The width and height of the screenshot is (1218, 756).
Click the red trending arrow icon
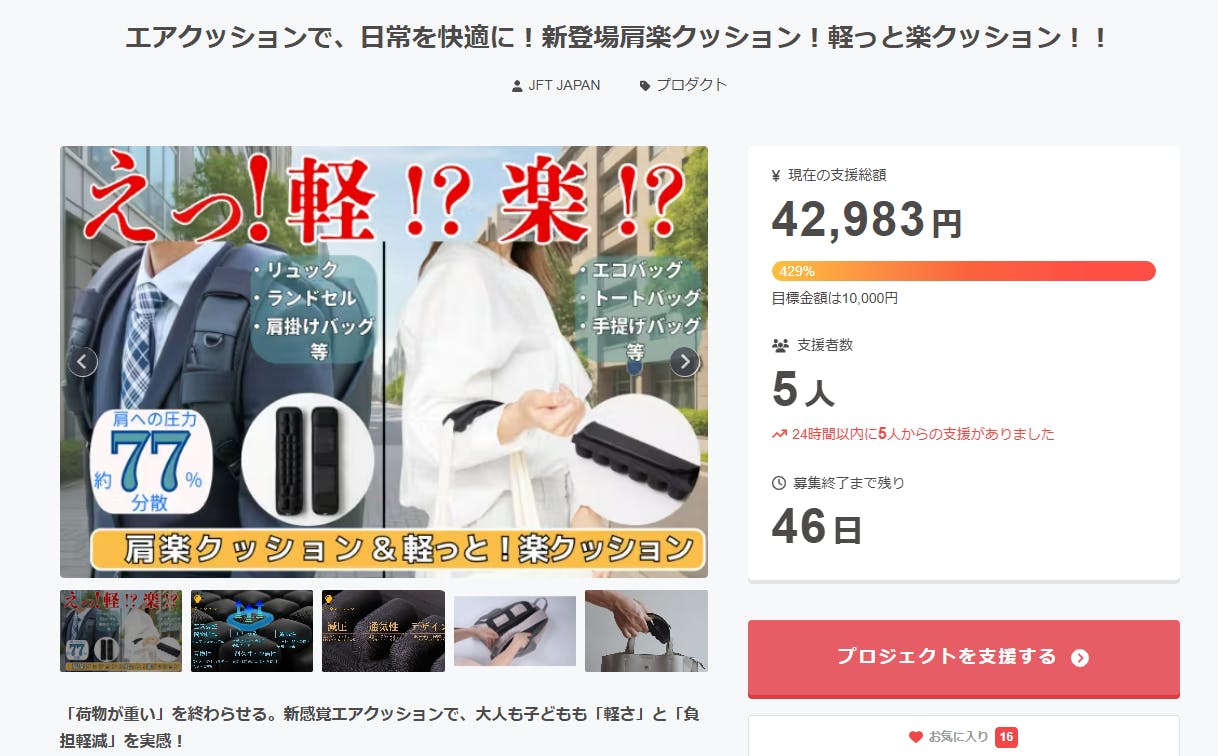779,434
